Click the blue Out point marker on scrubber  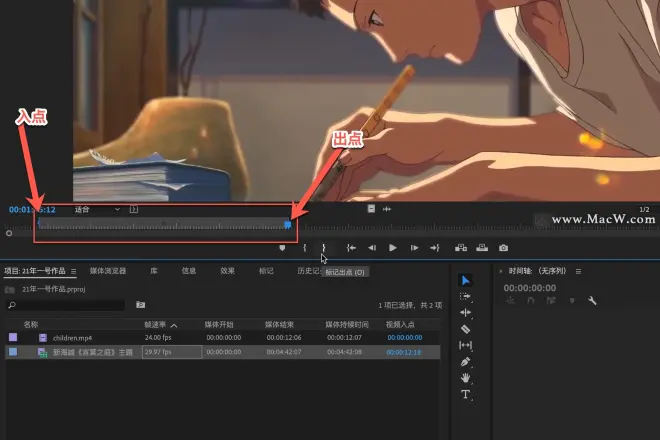[x=288, y=225]
